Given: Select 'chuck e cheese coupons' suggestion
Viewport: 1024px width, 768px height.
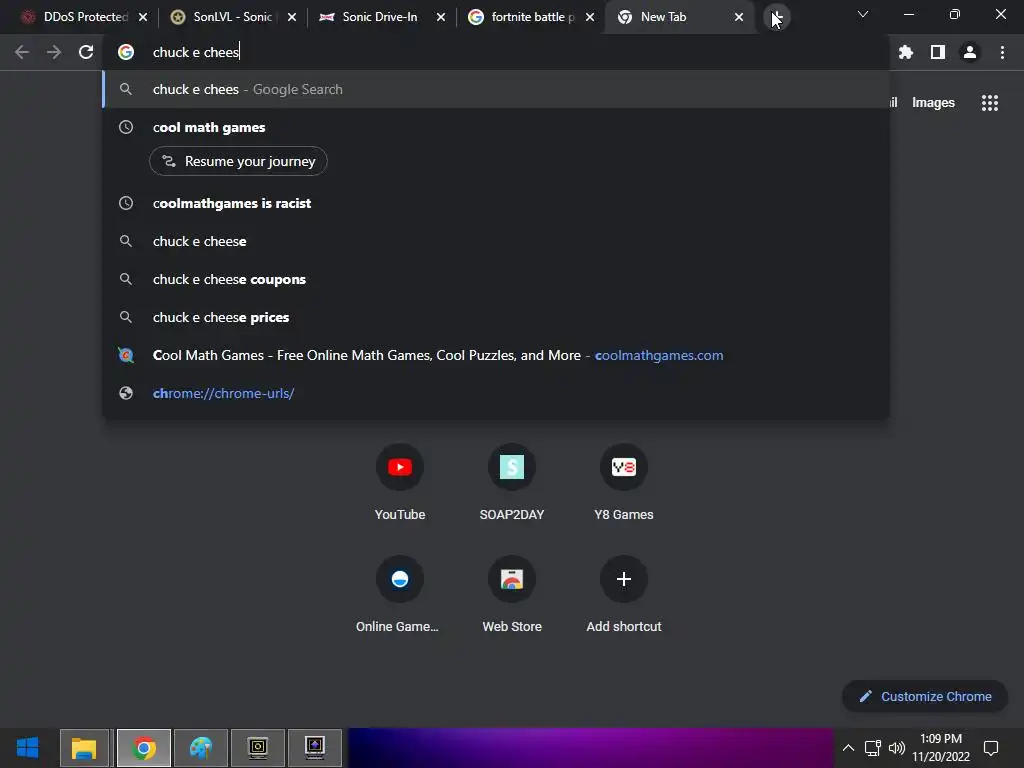Looking at the screenshot, I should (x=496, y=280).
